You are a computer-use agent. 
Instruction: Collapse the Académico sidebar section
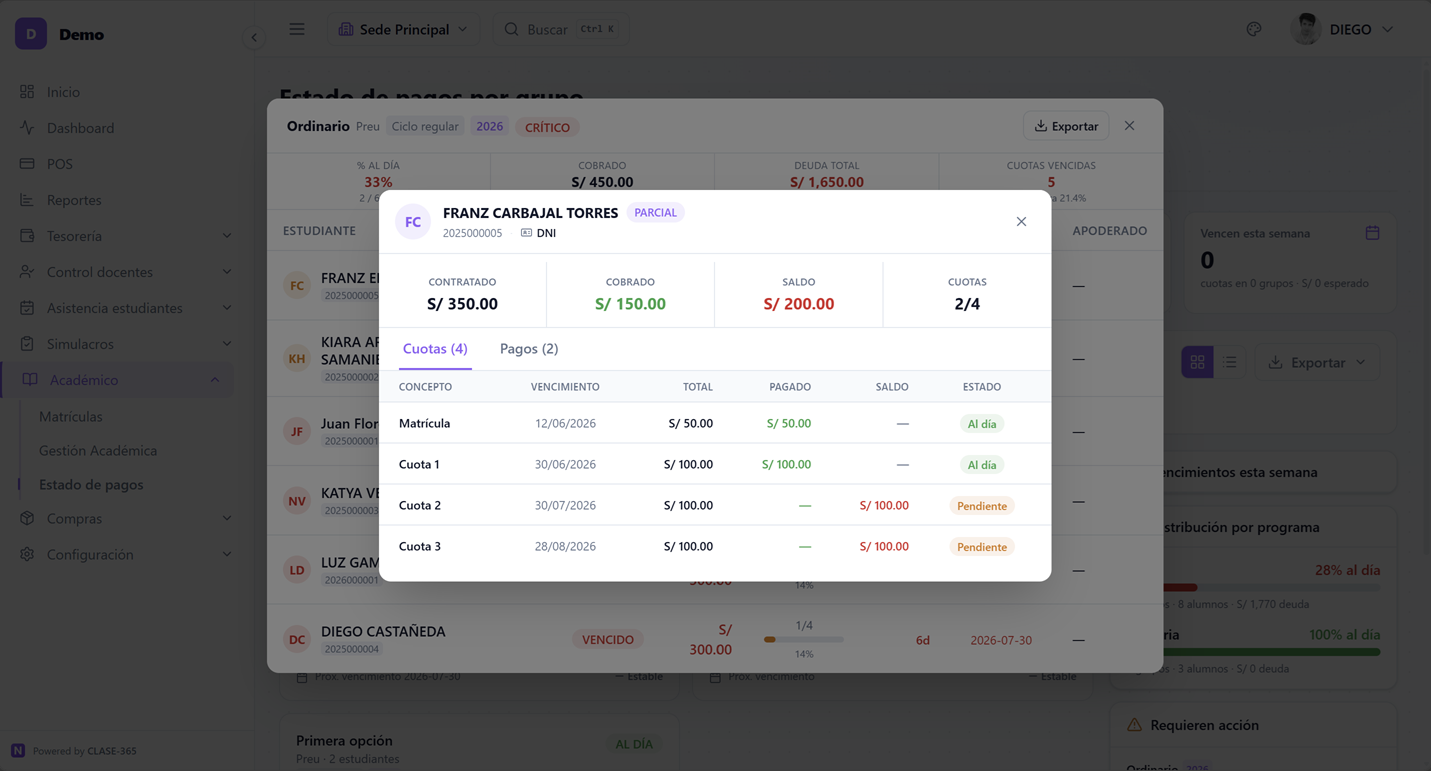126,380
